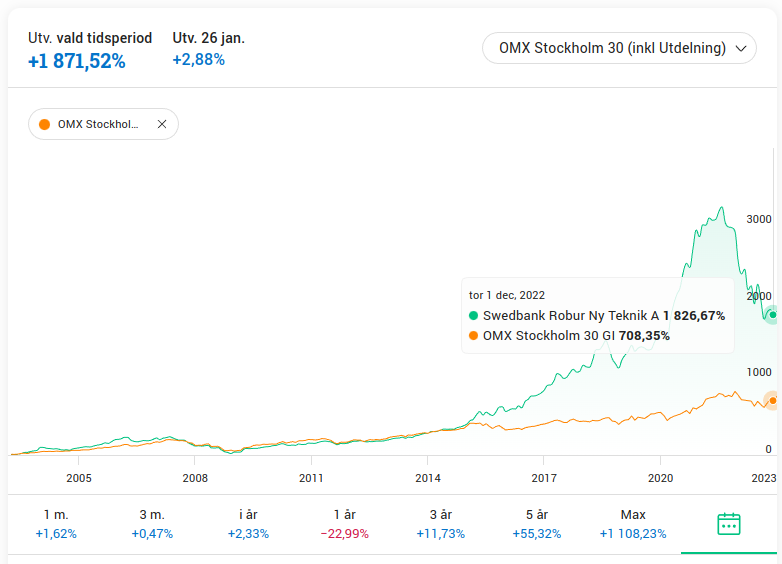782x564 pixels.
Task: Click the +2,88% daily change value
Action: (x=199, y=60)
